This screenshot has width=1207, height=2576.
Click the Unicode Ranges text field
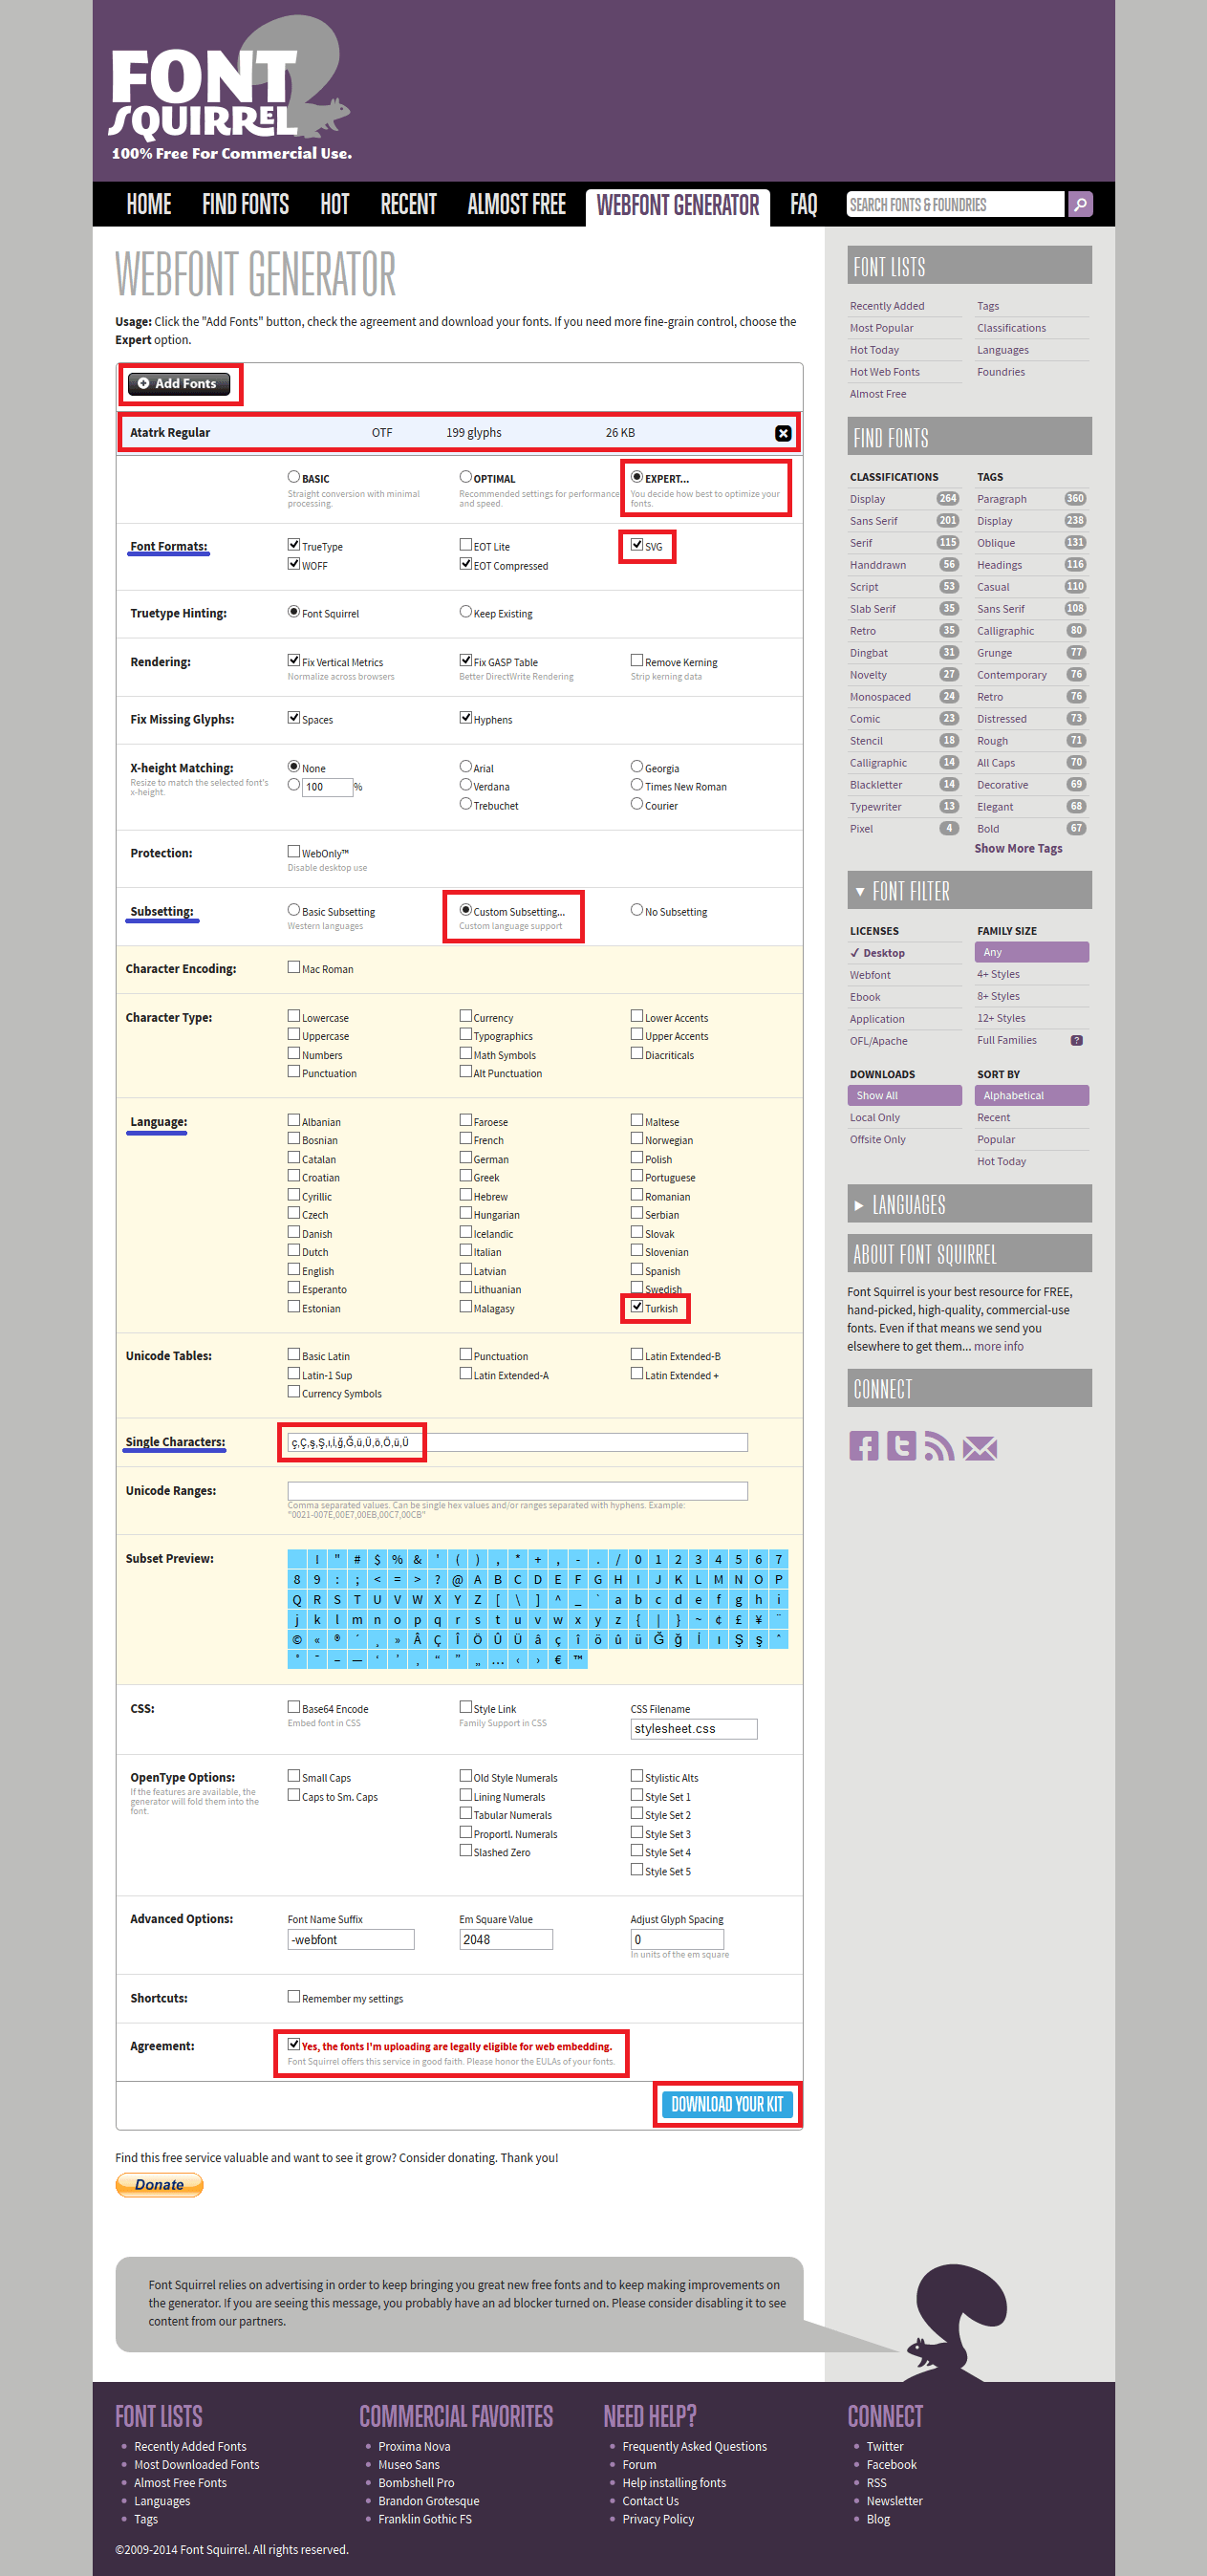coord(517,1490)
